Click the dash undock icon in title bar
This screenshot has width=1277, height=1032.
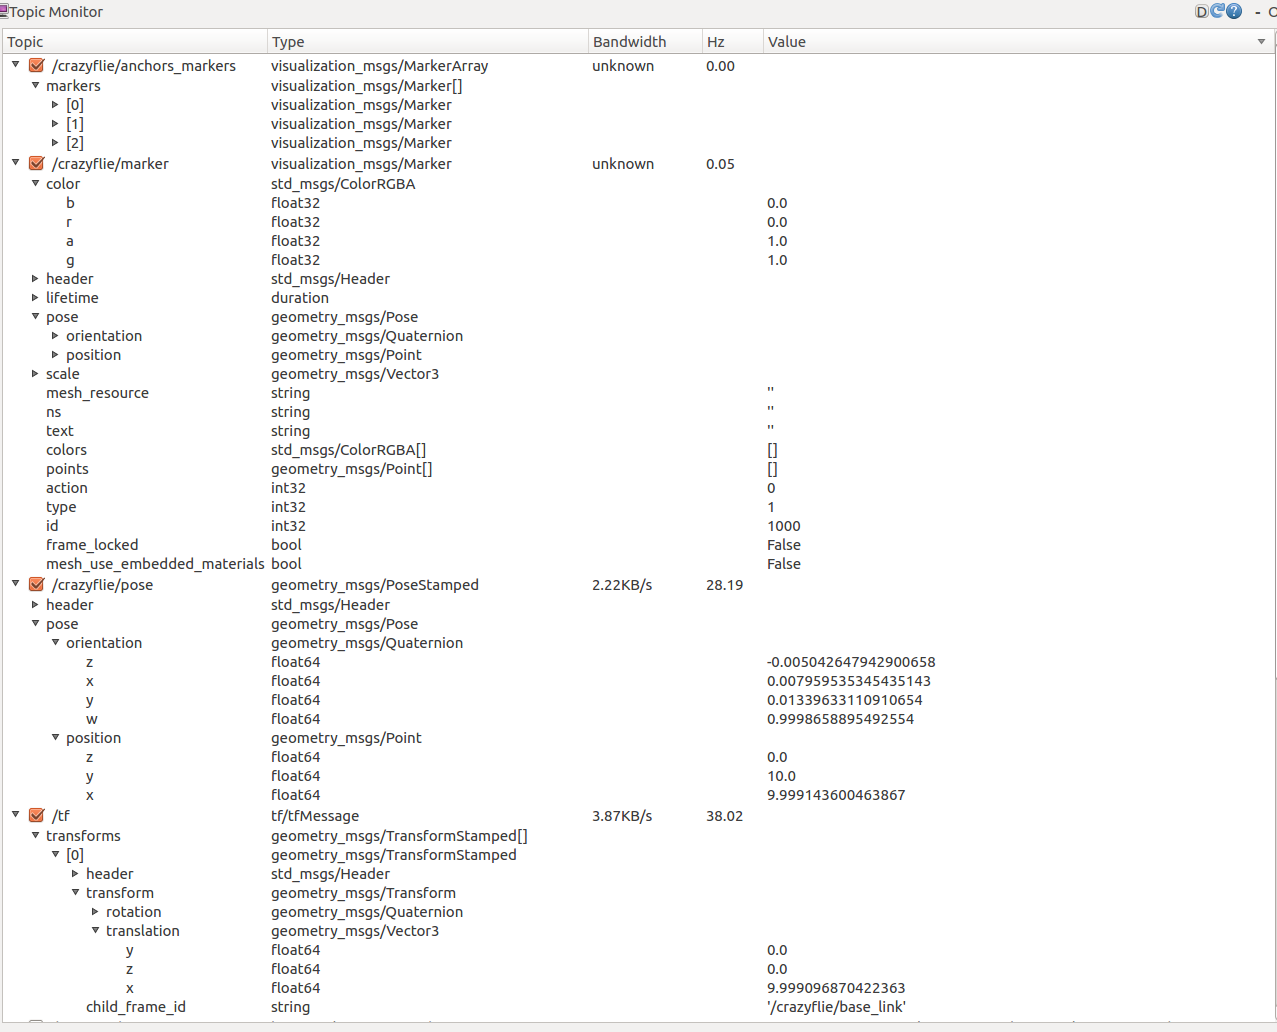(x=1257, y=12)
